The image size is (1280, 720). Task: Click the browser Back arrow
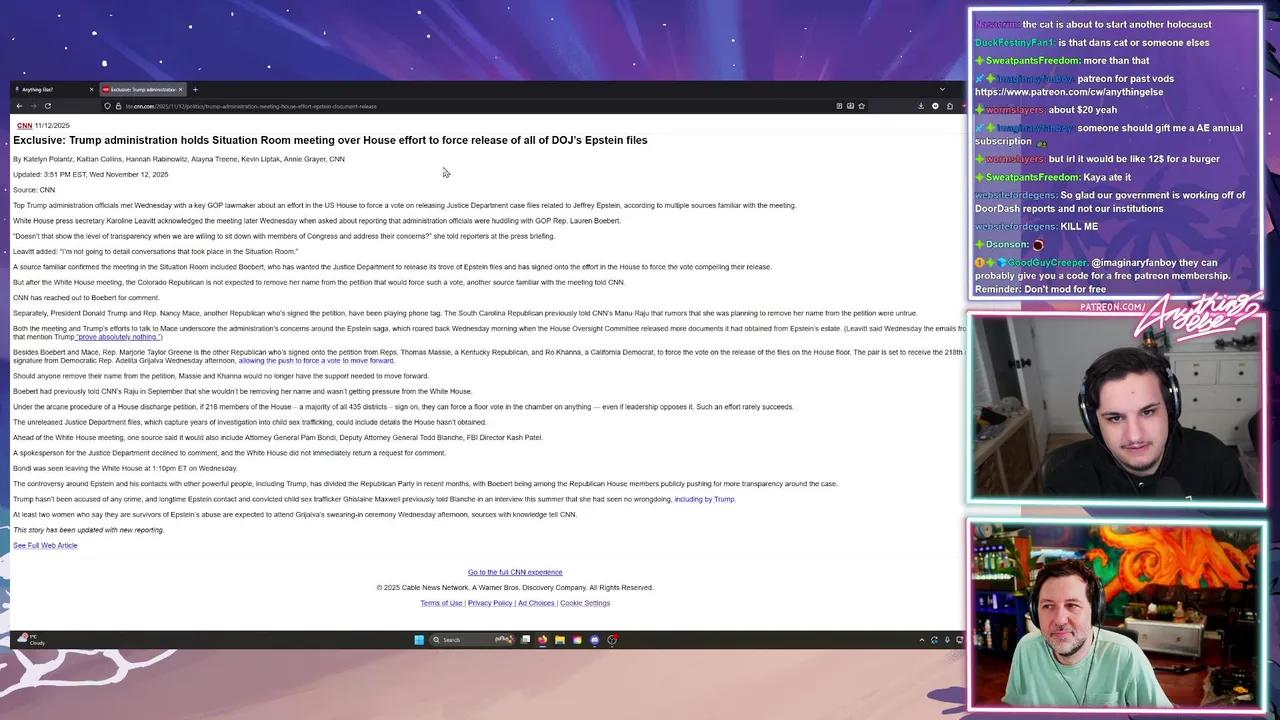pos(19,106)
